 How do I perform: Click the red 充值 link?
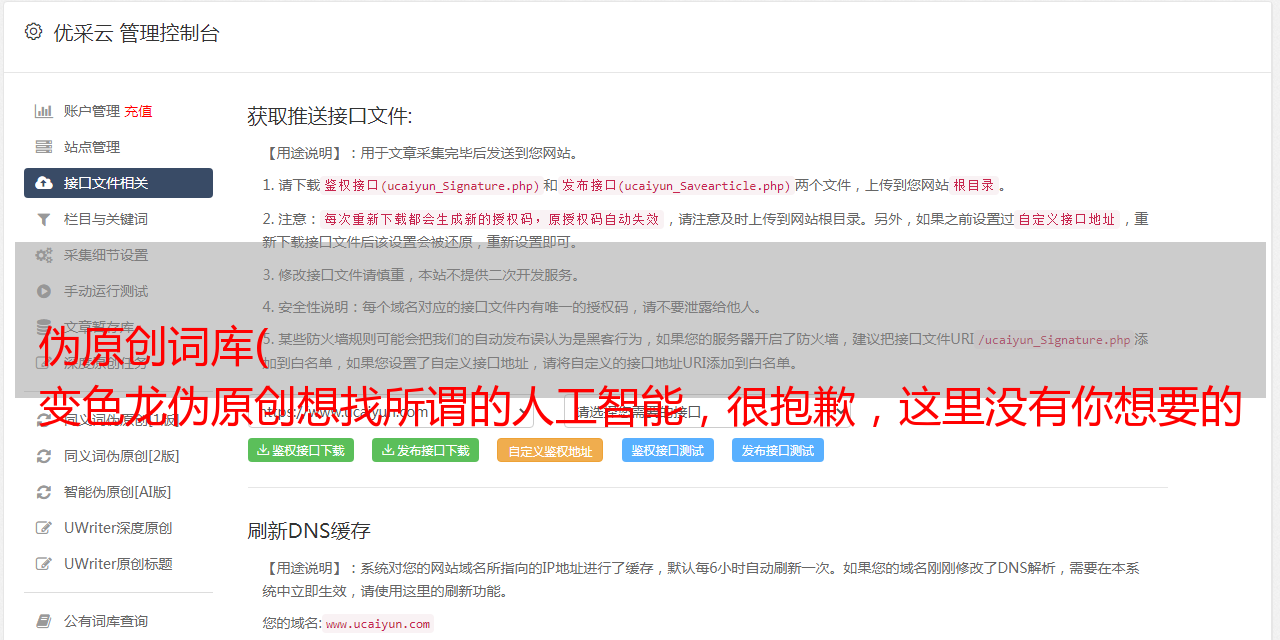pyautogui.click(x=138, y=111)
